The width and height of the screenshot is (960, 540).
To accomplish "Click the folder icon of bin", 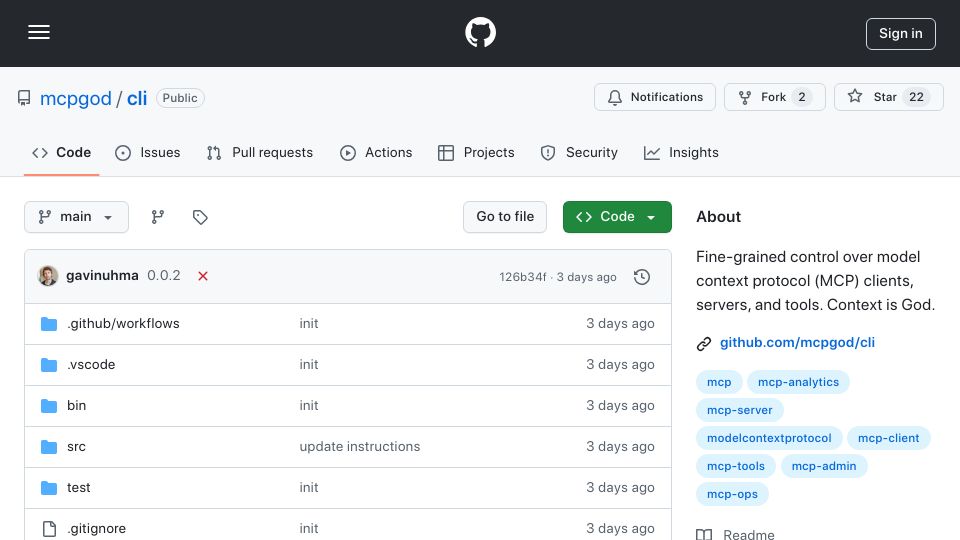I will click(x=49, y=406).
